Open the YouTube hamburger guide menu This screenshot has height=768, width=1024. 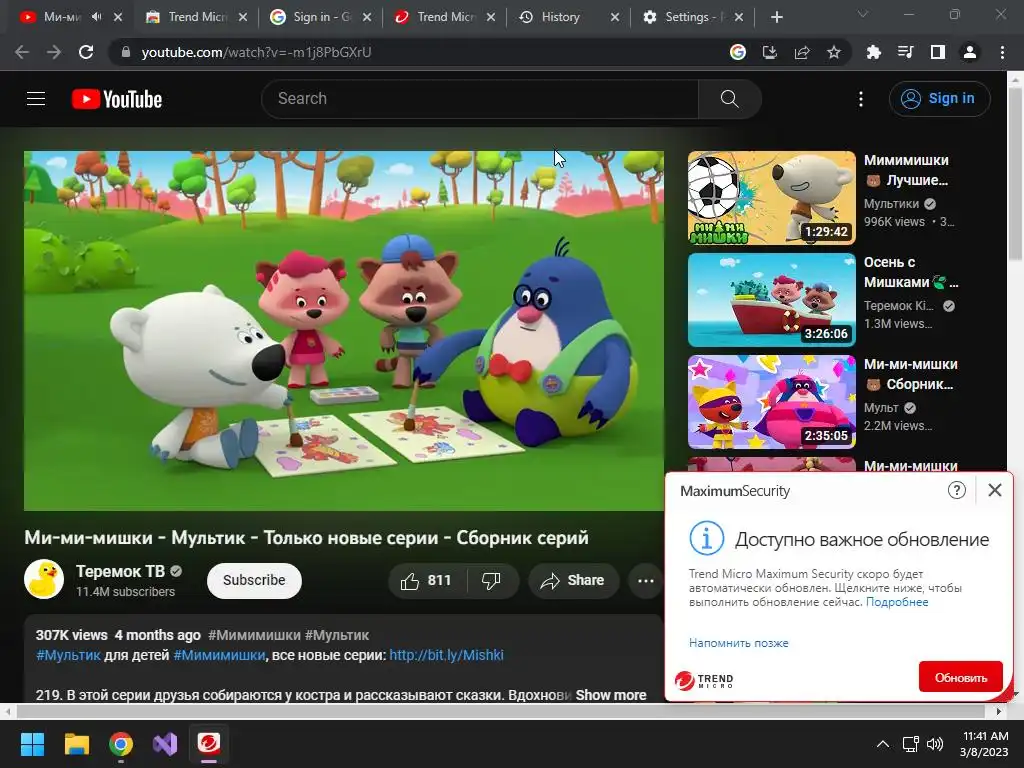pyautogui.click(x=36, y=99)
